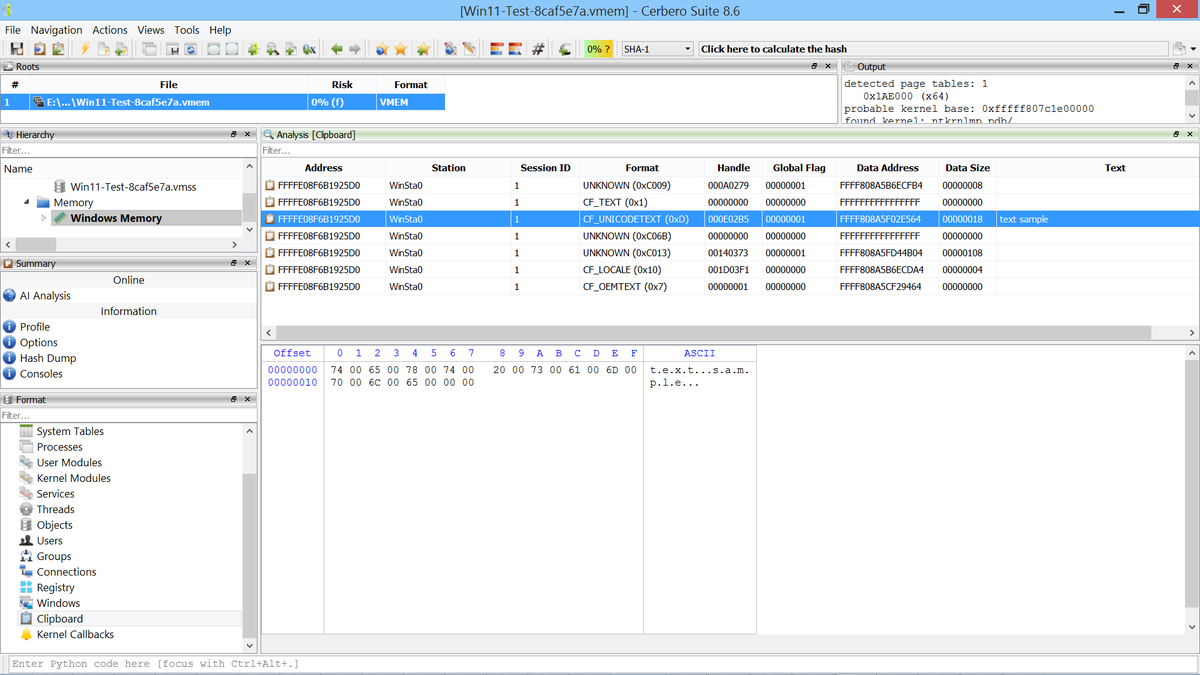Click the globe with star toolbar icon
This screenshot has height=675, width=1200.
point(382,49)
